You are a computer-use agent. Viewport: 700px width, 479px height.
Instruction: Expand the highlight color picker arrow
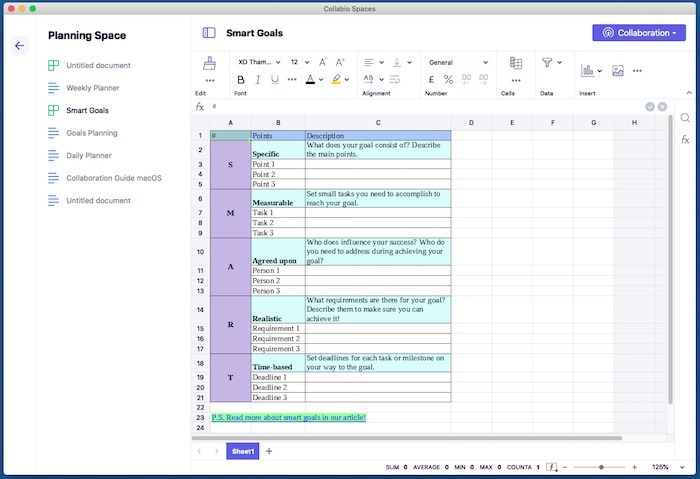347,80
